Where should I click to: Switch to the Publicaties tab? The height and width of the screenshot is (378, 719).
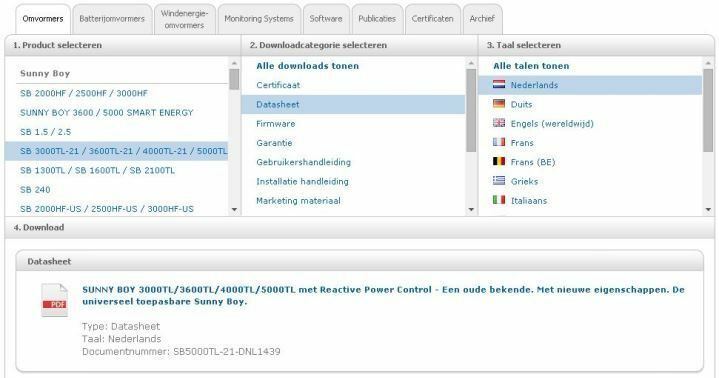pyautogui.click(x=377, y=19)
